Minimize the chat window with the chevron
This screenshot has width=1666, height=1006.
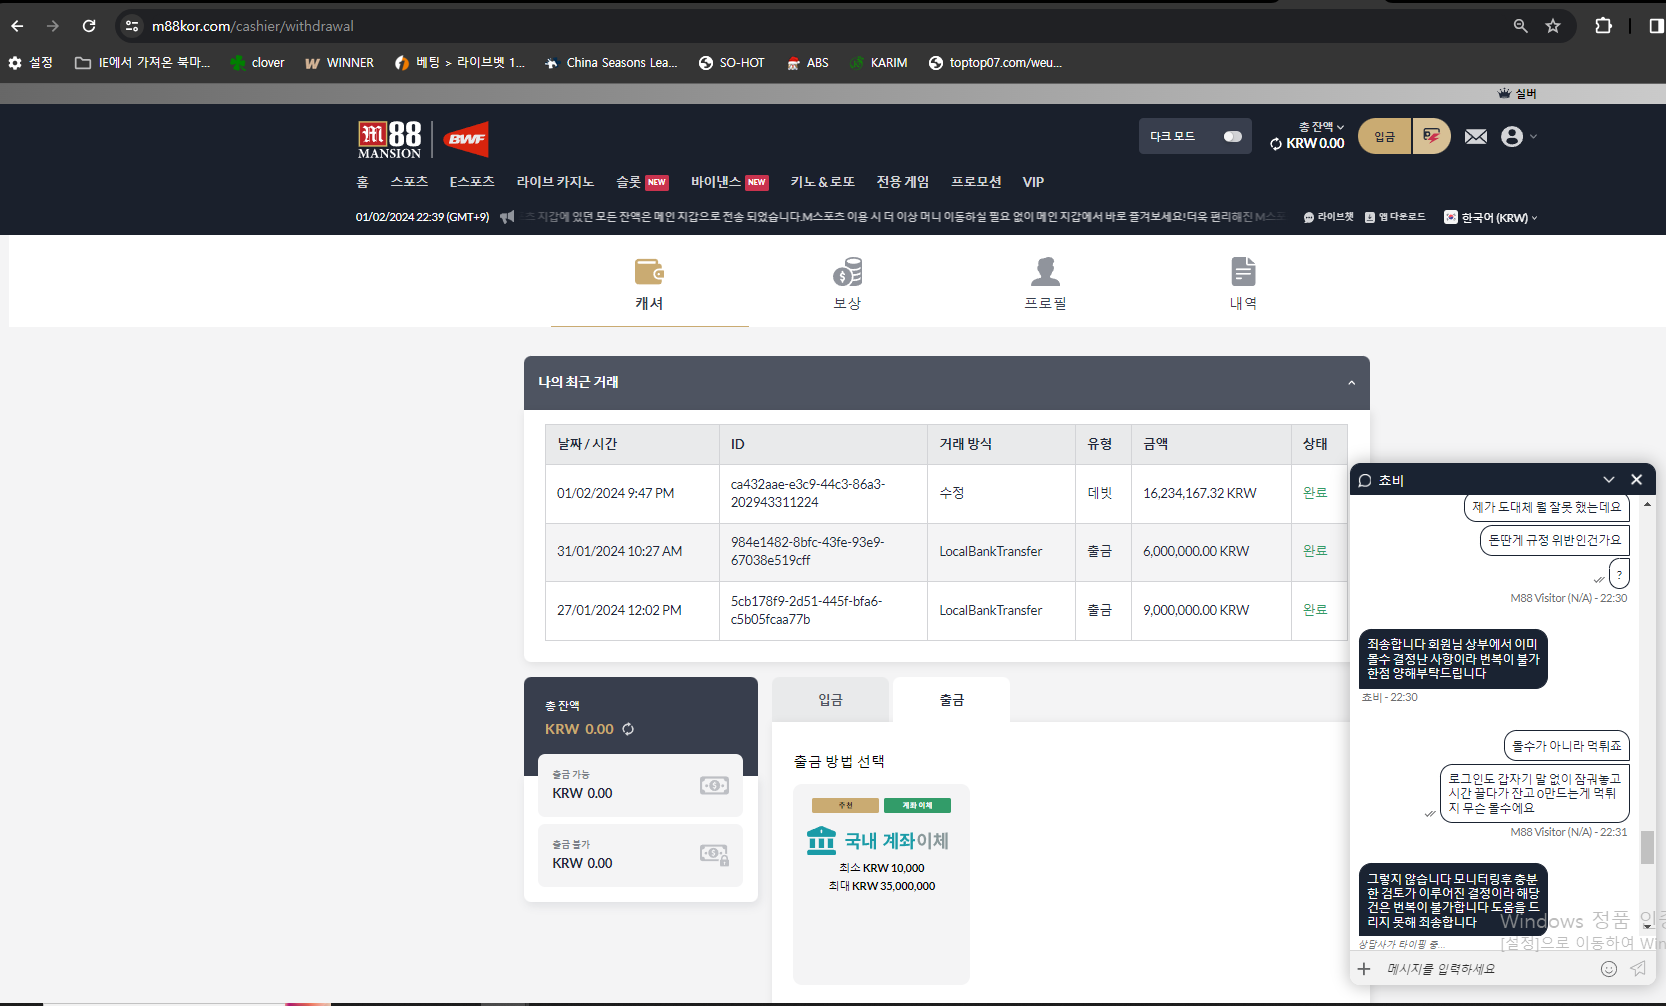point(1608,480)
